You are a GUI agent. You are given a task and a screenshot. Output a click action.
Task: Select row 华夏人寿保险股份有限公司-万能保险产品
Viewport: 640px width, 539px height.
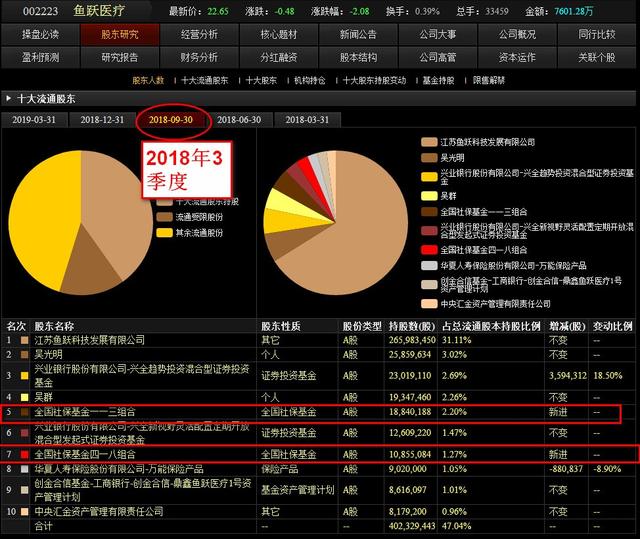click(x=318, y=469)
